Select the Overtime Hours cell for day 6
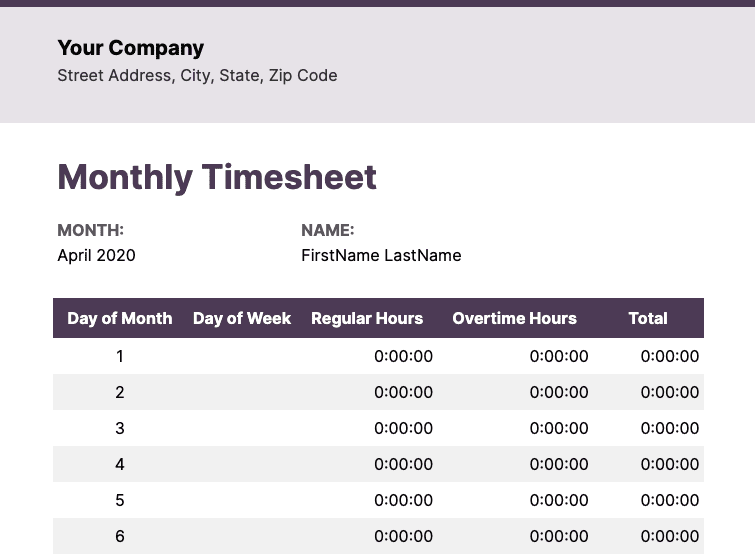Screen dimensions: 755x555 coord(558,536)
